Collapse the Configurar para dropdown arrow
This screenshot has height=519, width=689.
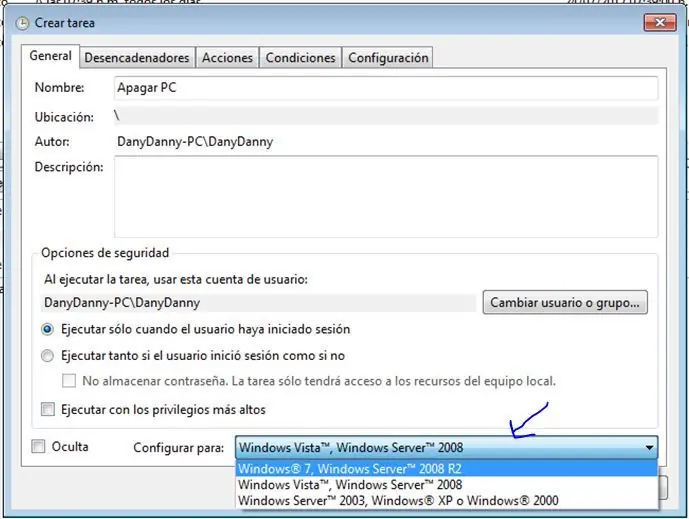tap(649, 448)
